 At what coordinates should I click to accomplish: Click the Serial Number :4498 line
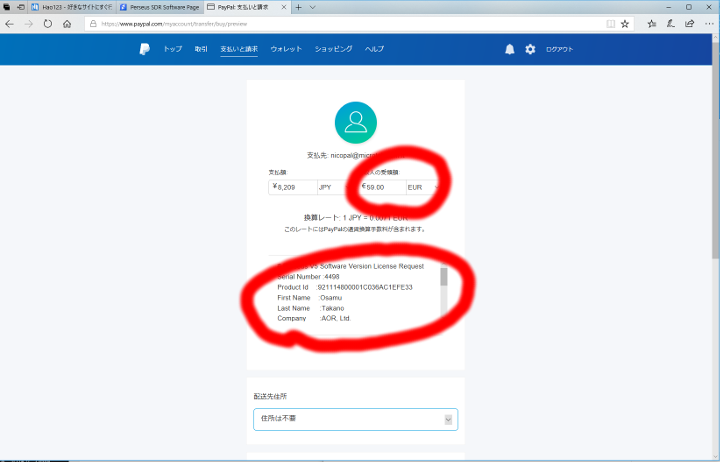pos(308,277)
